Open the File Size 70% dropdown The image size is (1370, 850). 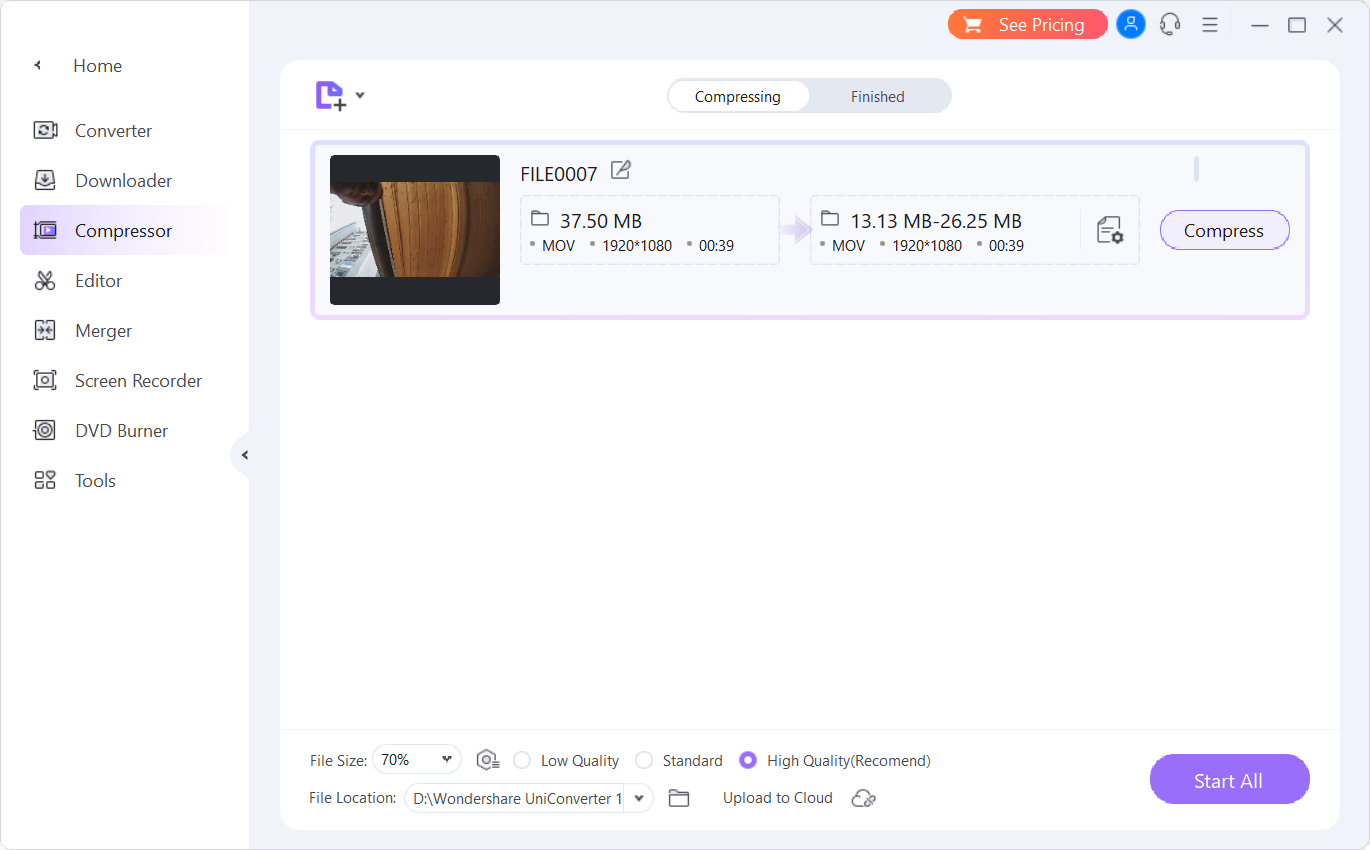point(417,760)
